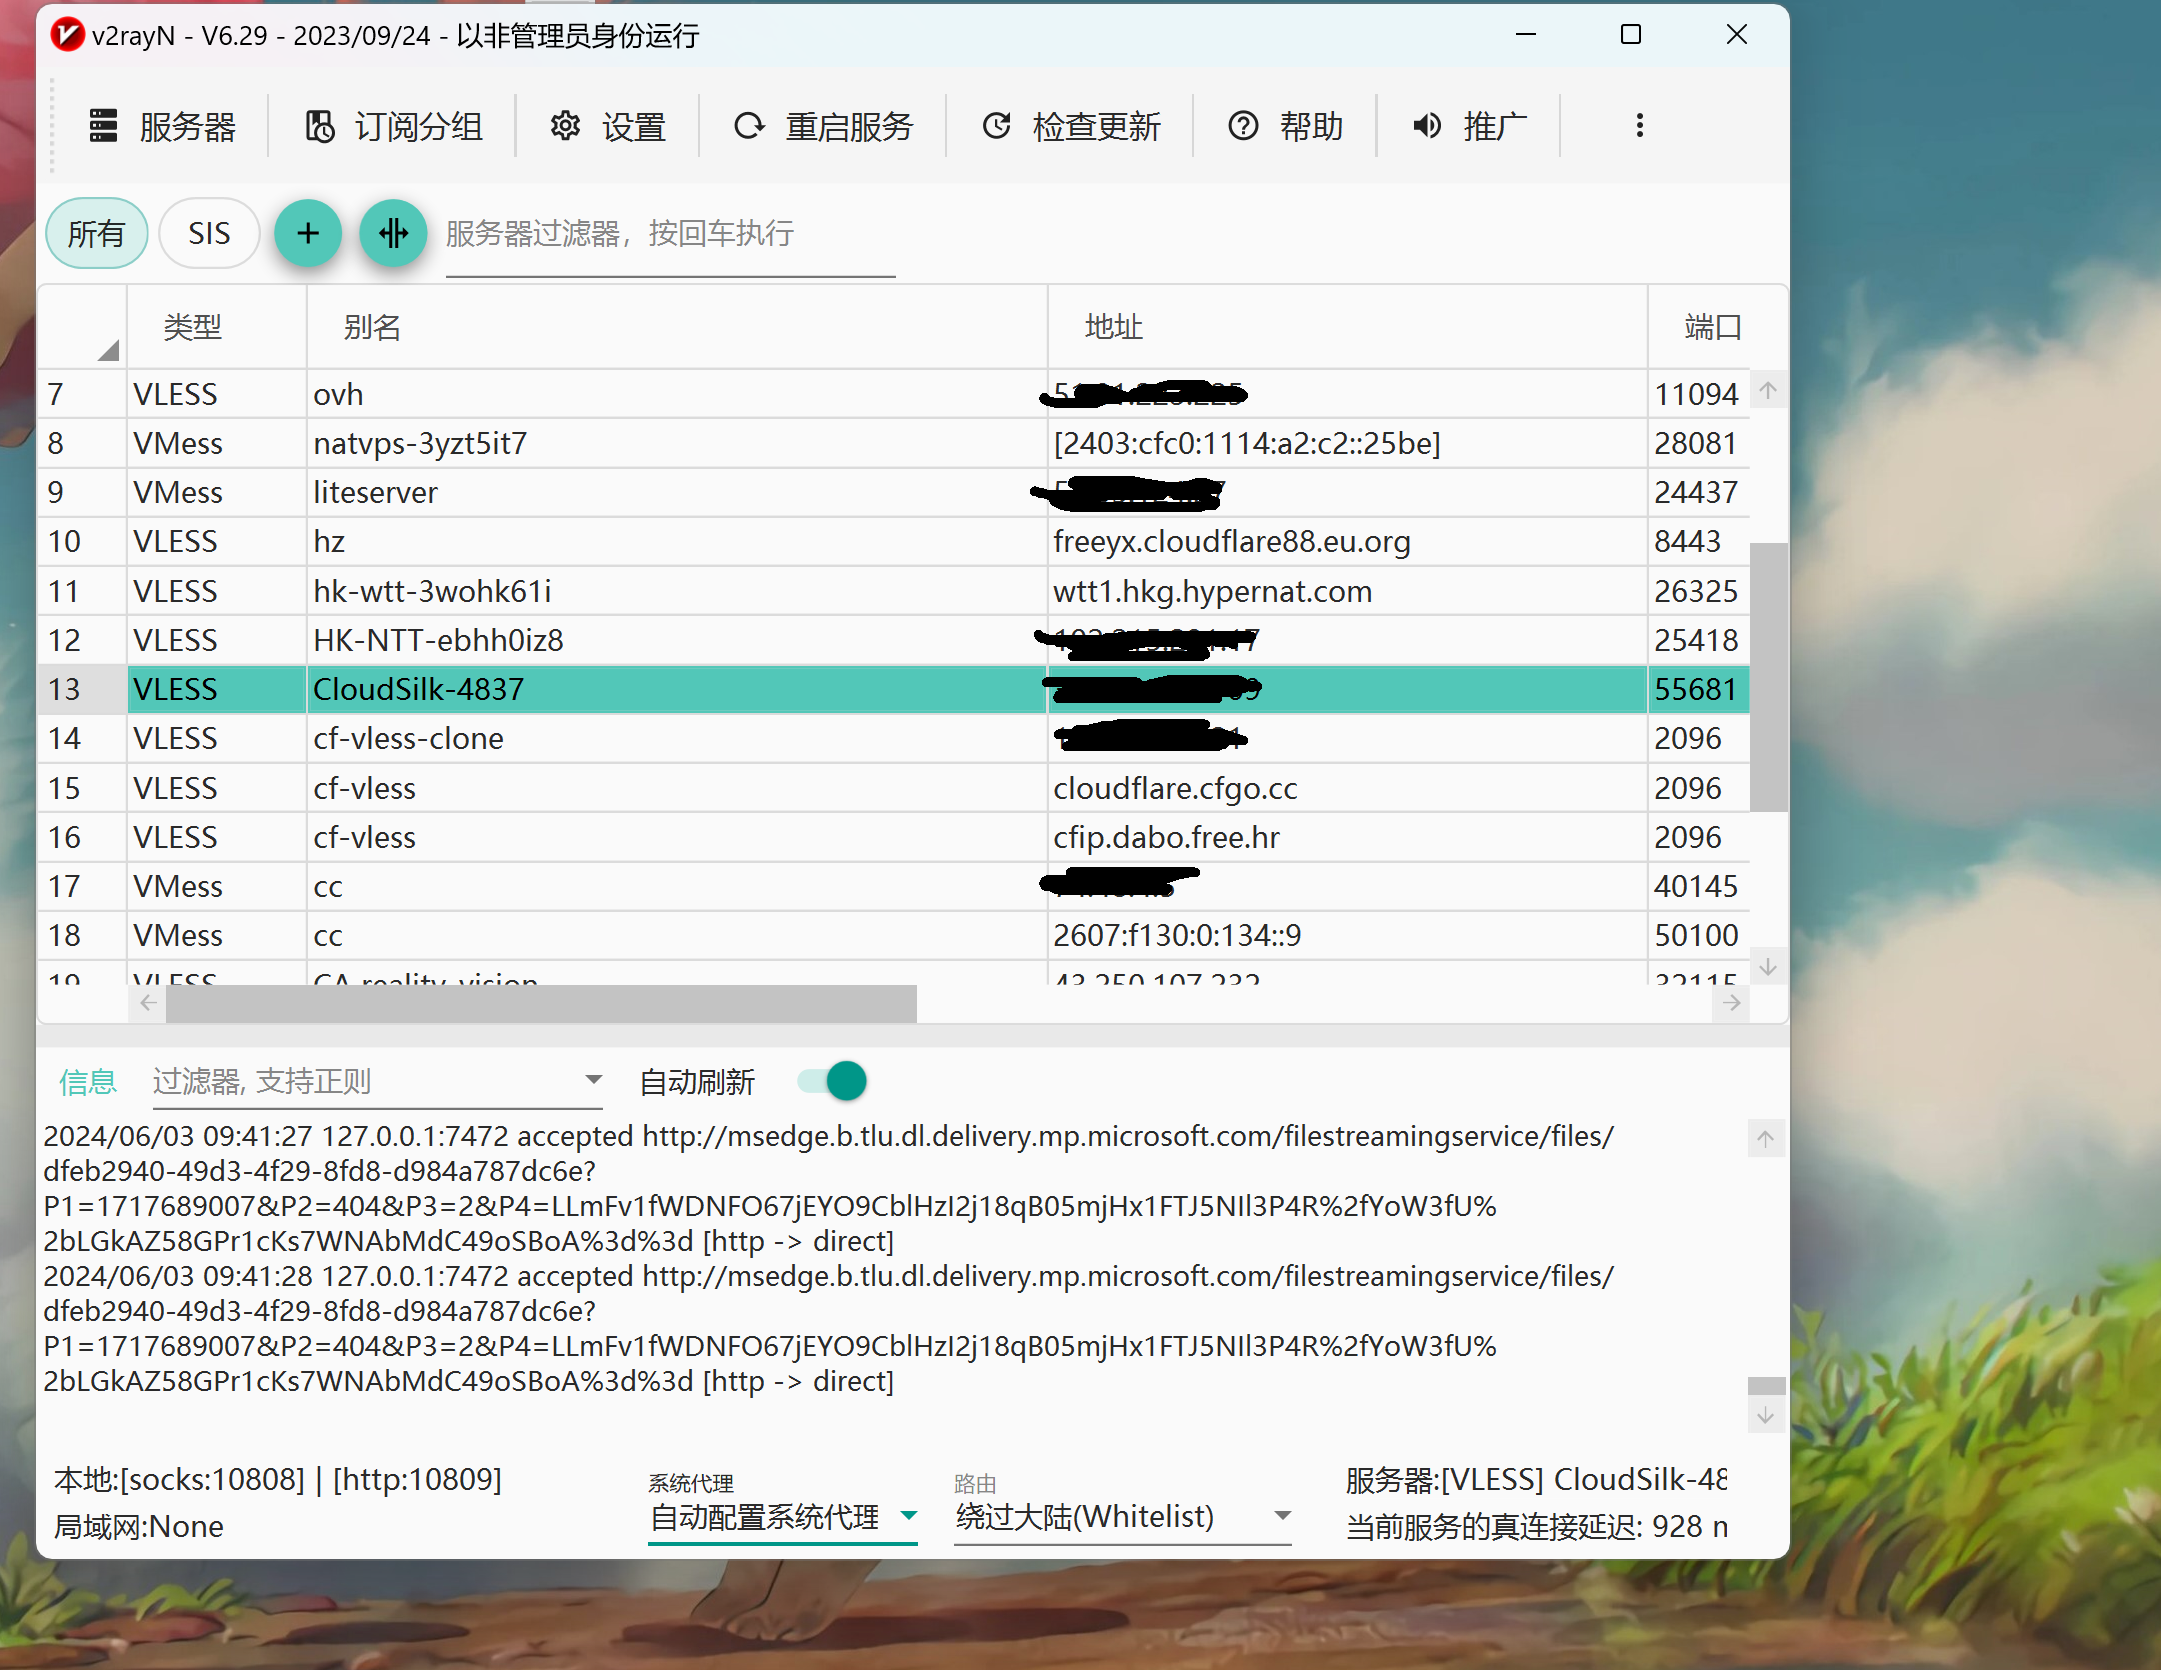This screenshot has width=2161, height=1670.
Task: Click the plus add subscription button
Action: point(308,233)
